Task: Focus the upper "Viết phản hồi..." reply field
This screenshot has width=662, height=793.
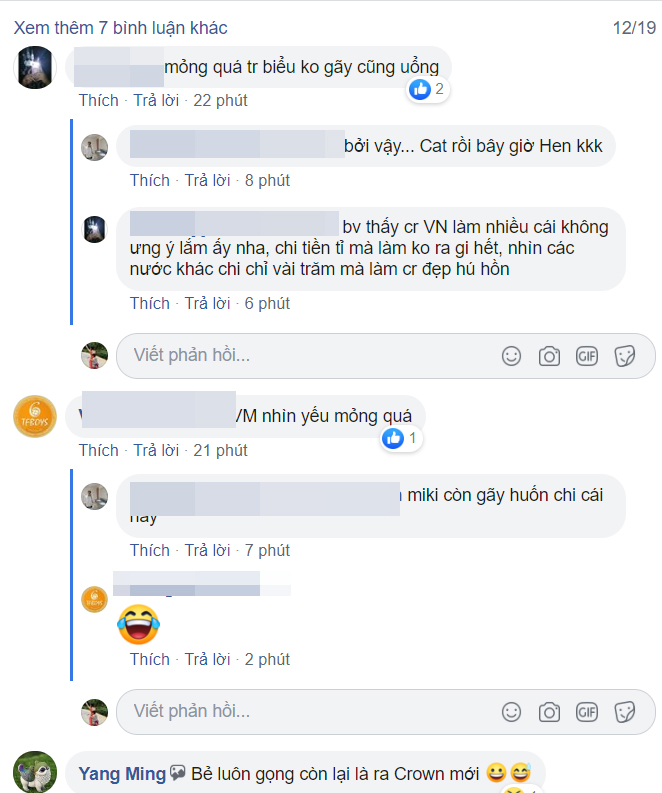Action: pyautogui.click(x=300, y=356)
